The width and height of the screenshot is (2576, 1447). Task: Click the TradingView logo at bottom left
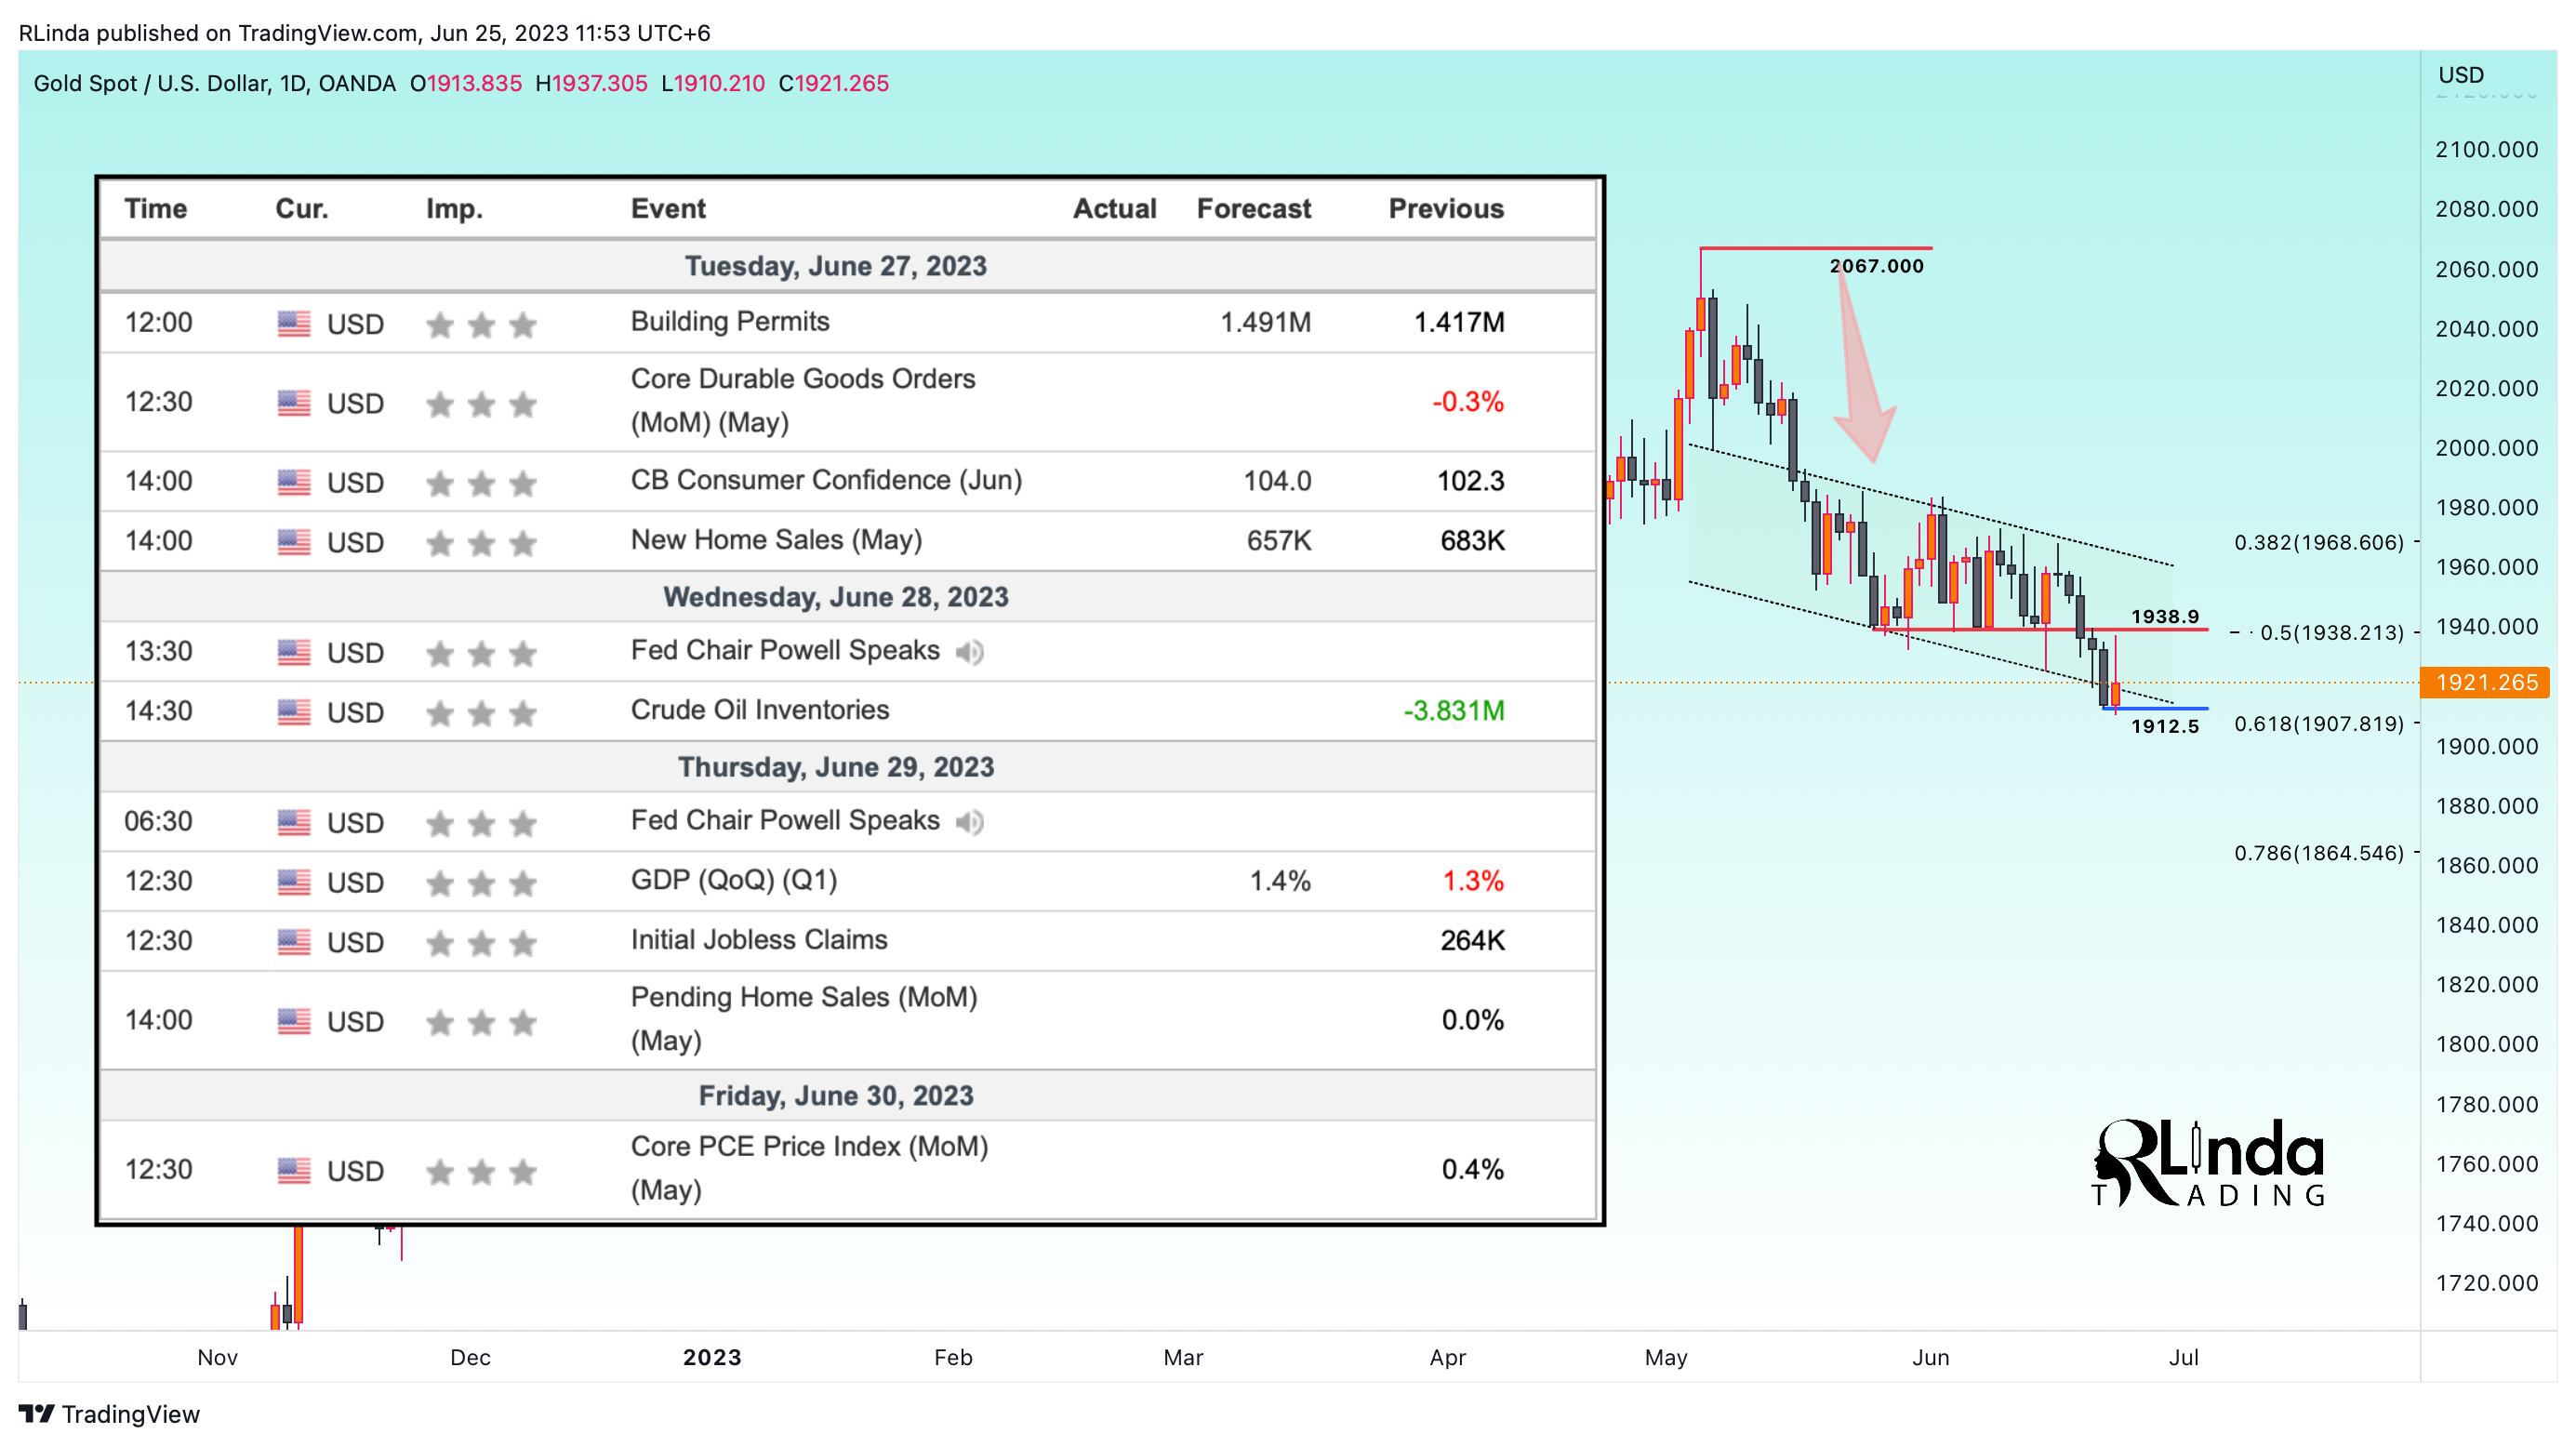tap(109, 1413)
